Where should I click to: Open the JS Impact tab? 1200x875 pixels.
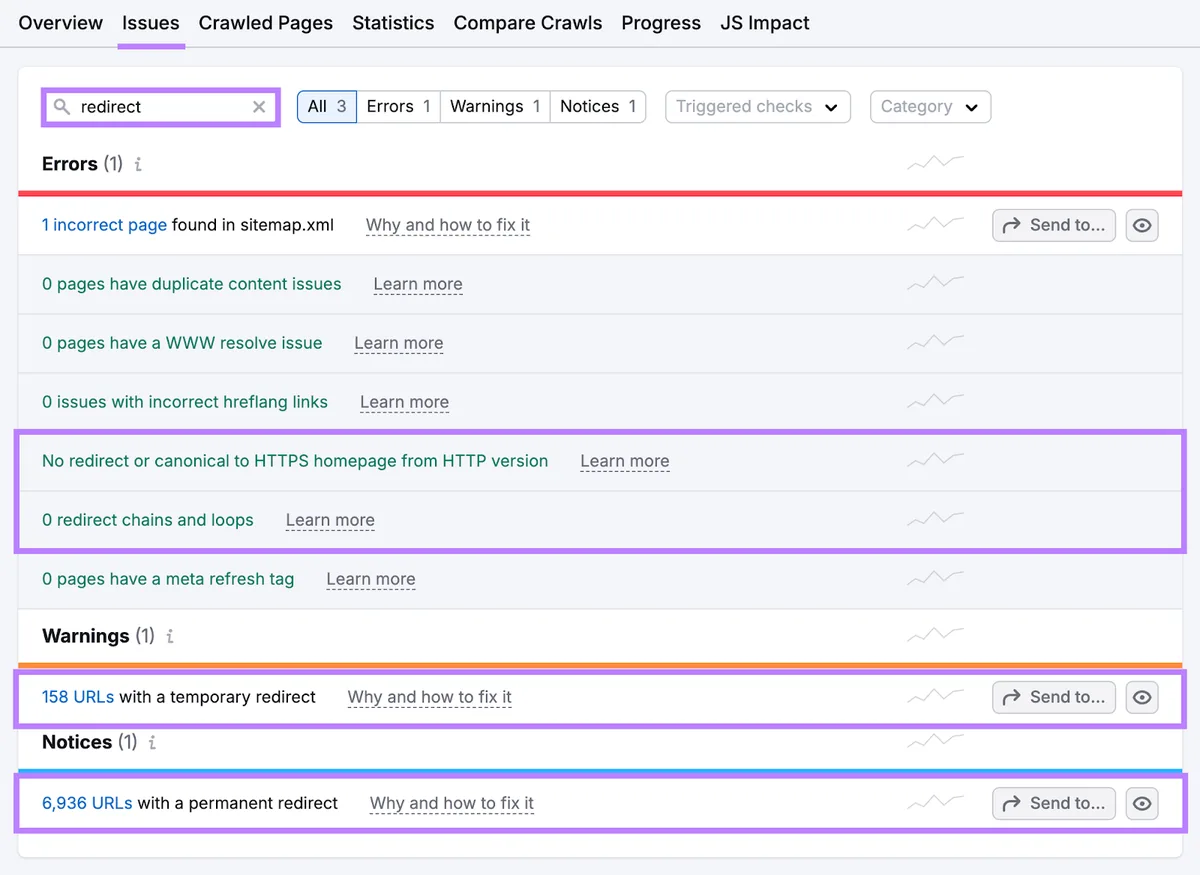coord(765,23)
